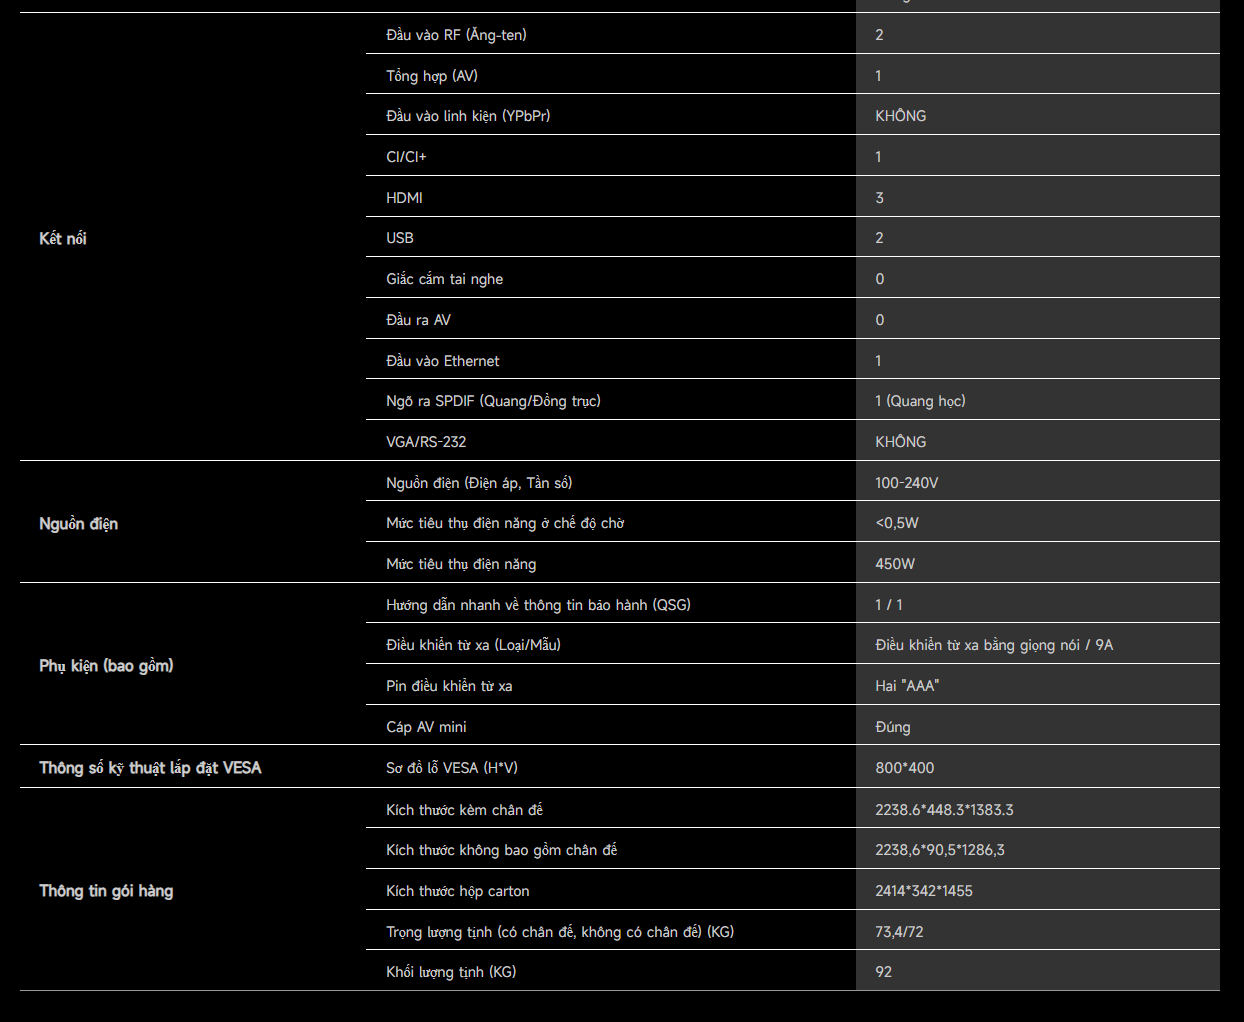Click the "Thông tin gói hàng" category heading
The height and width of the screenshot is (1022, 1244).
[x=106, y=891]
